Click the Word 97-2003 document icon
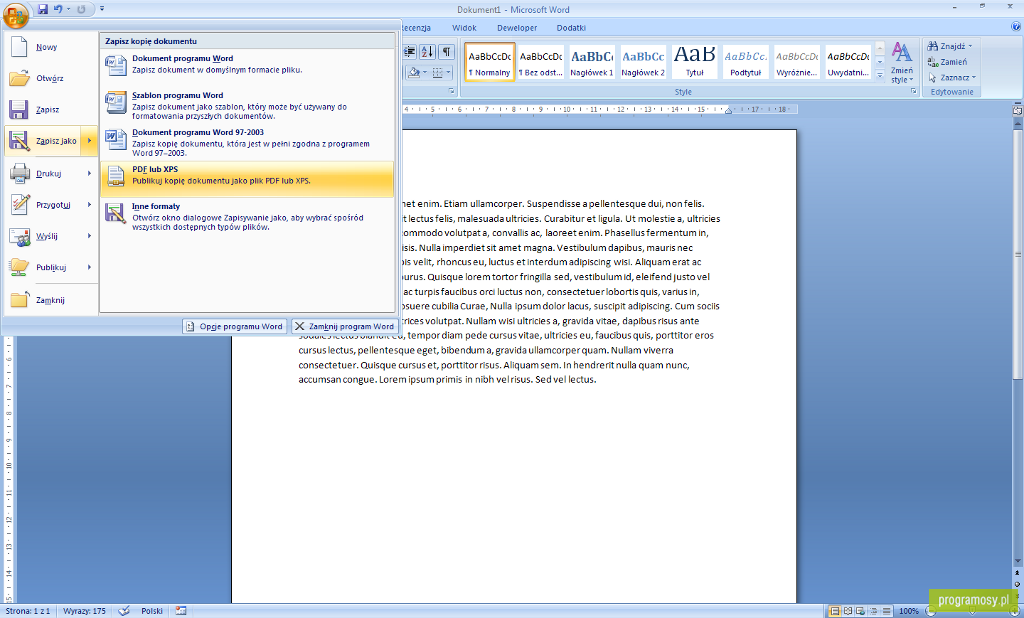1024x618 pixels. click(x=116, y=139)
